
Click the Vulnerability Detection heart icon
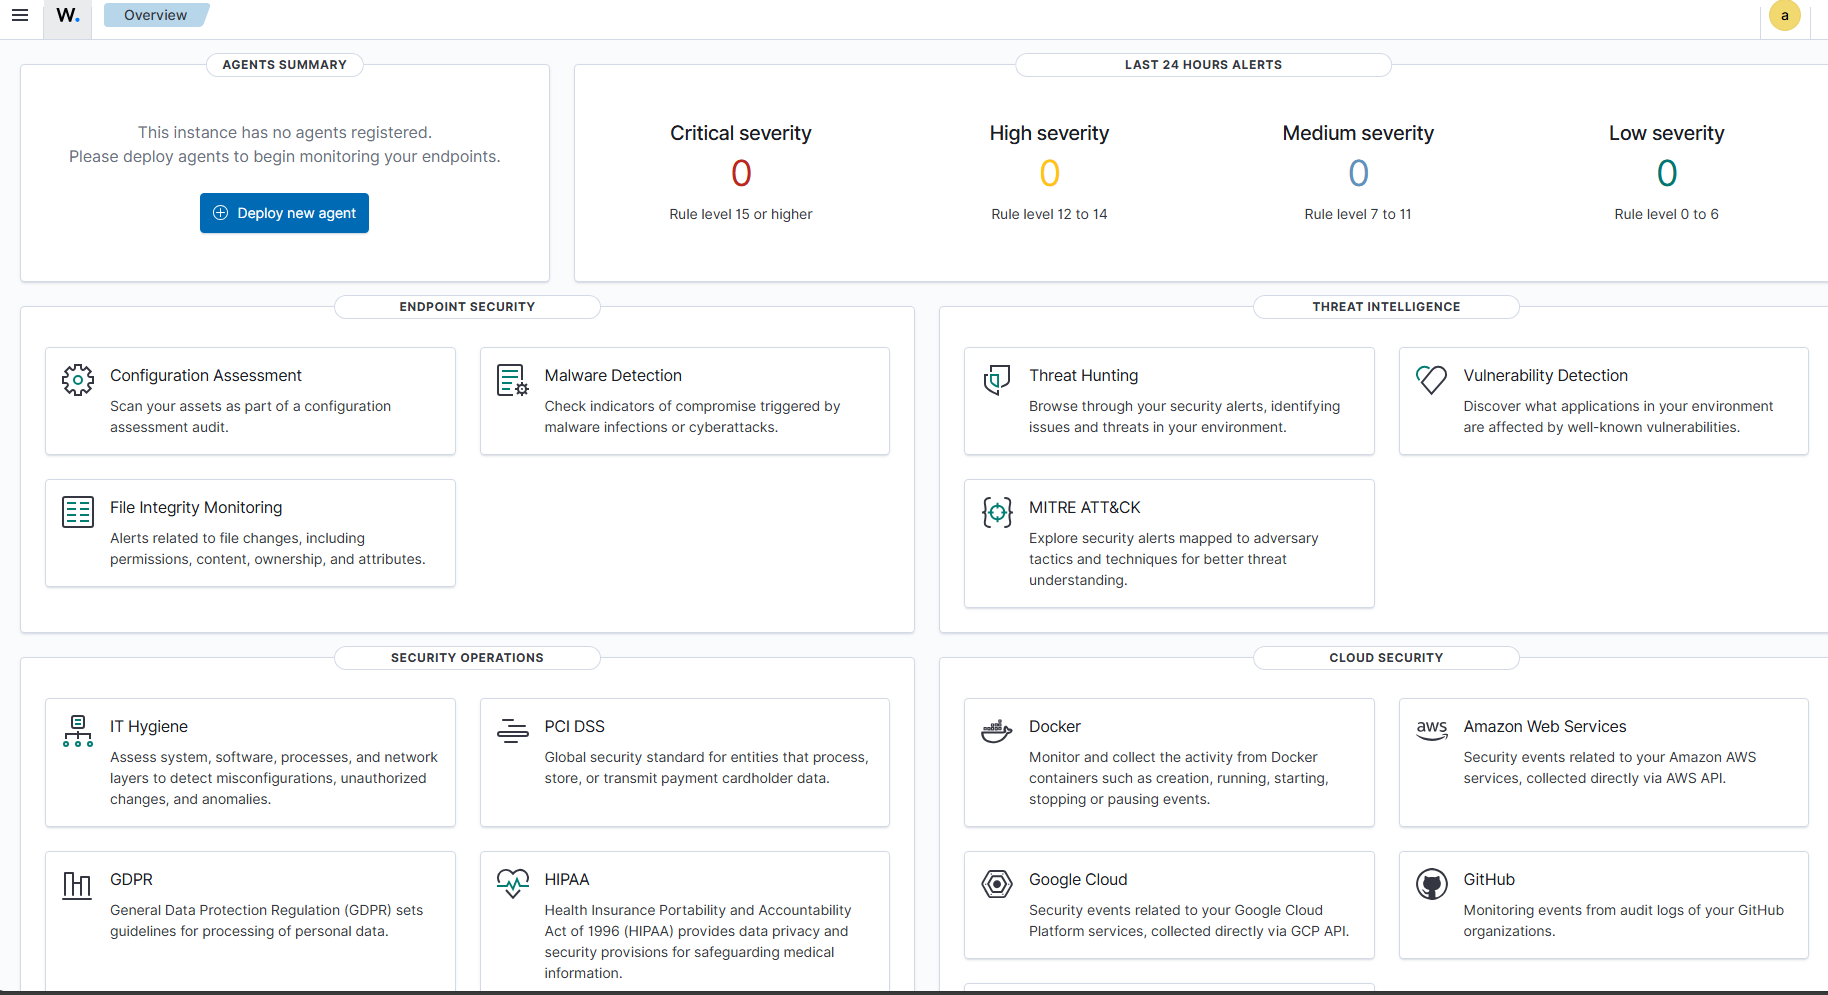tap(1431, 380)
